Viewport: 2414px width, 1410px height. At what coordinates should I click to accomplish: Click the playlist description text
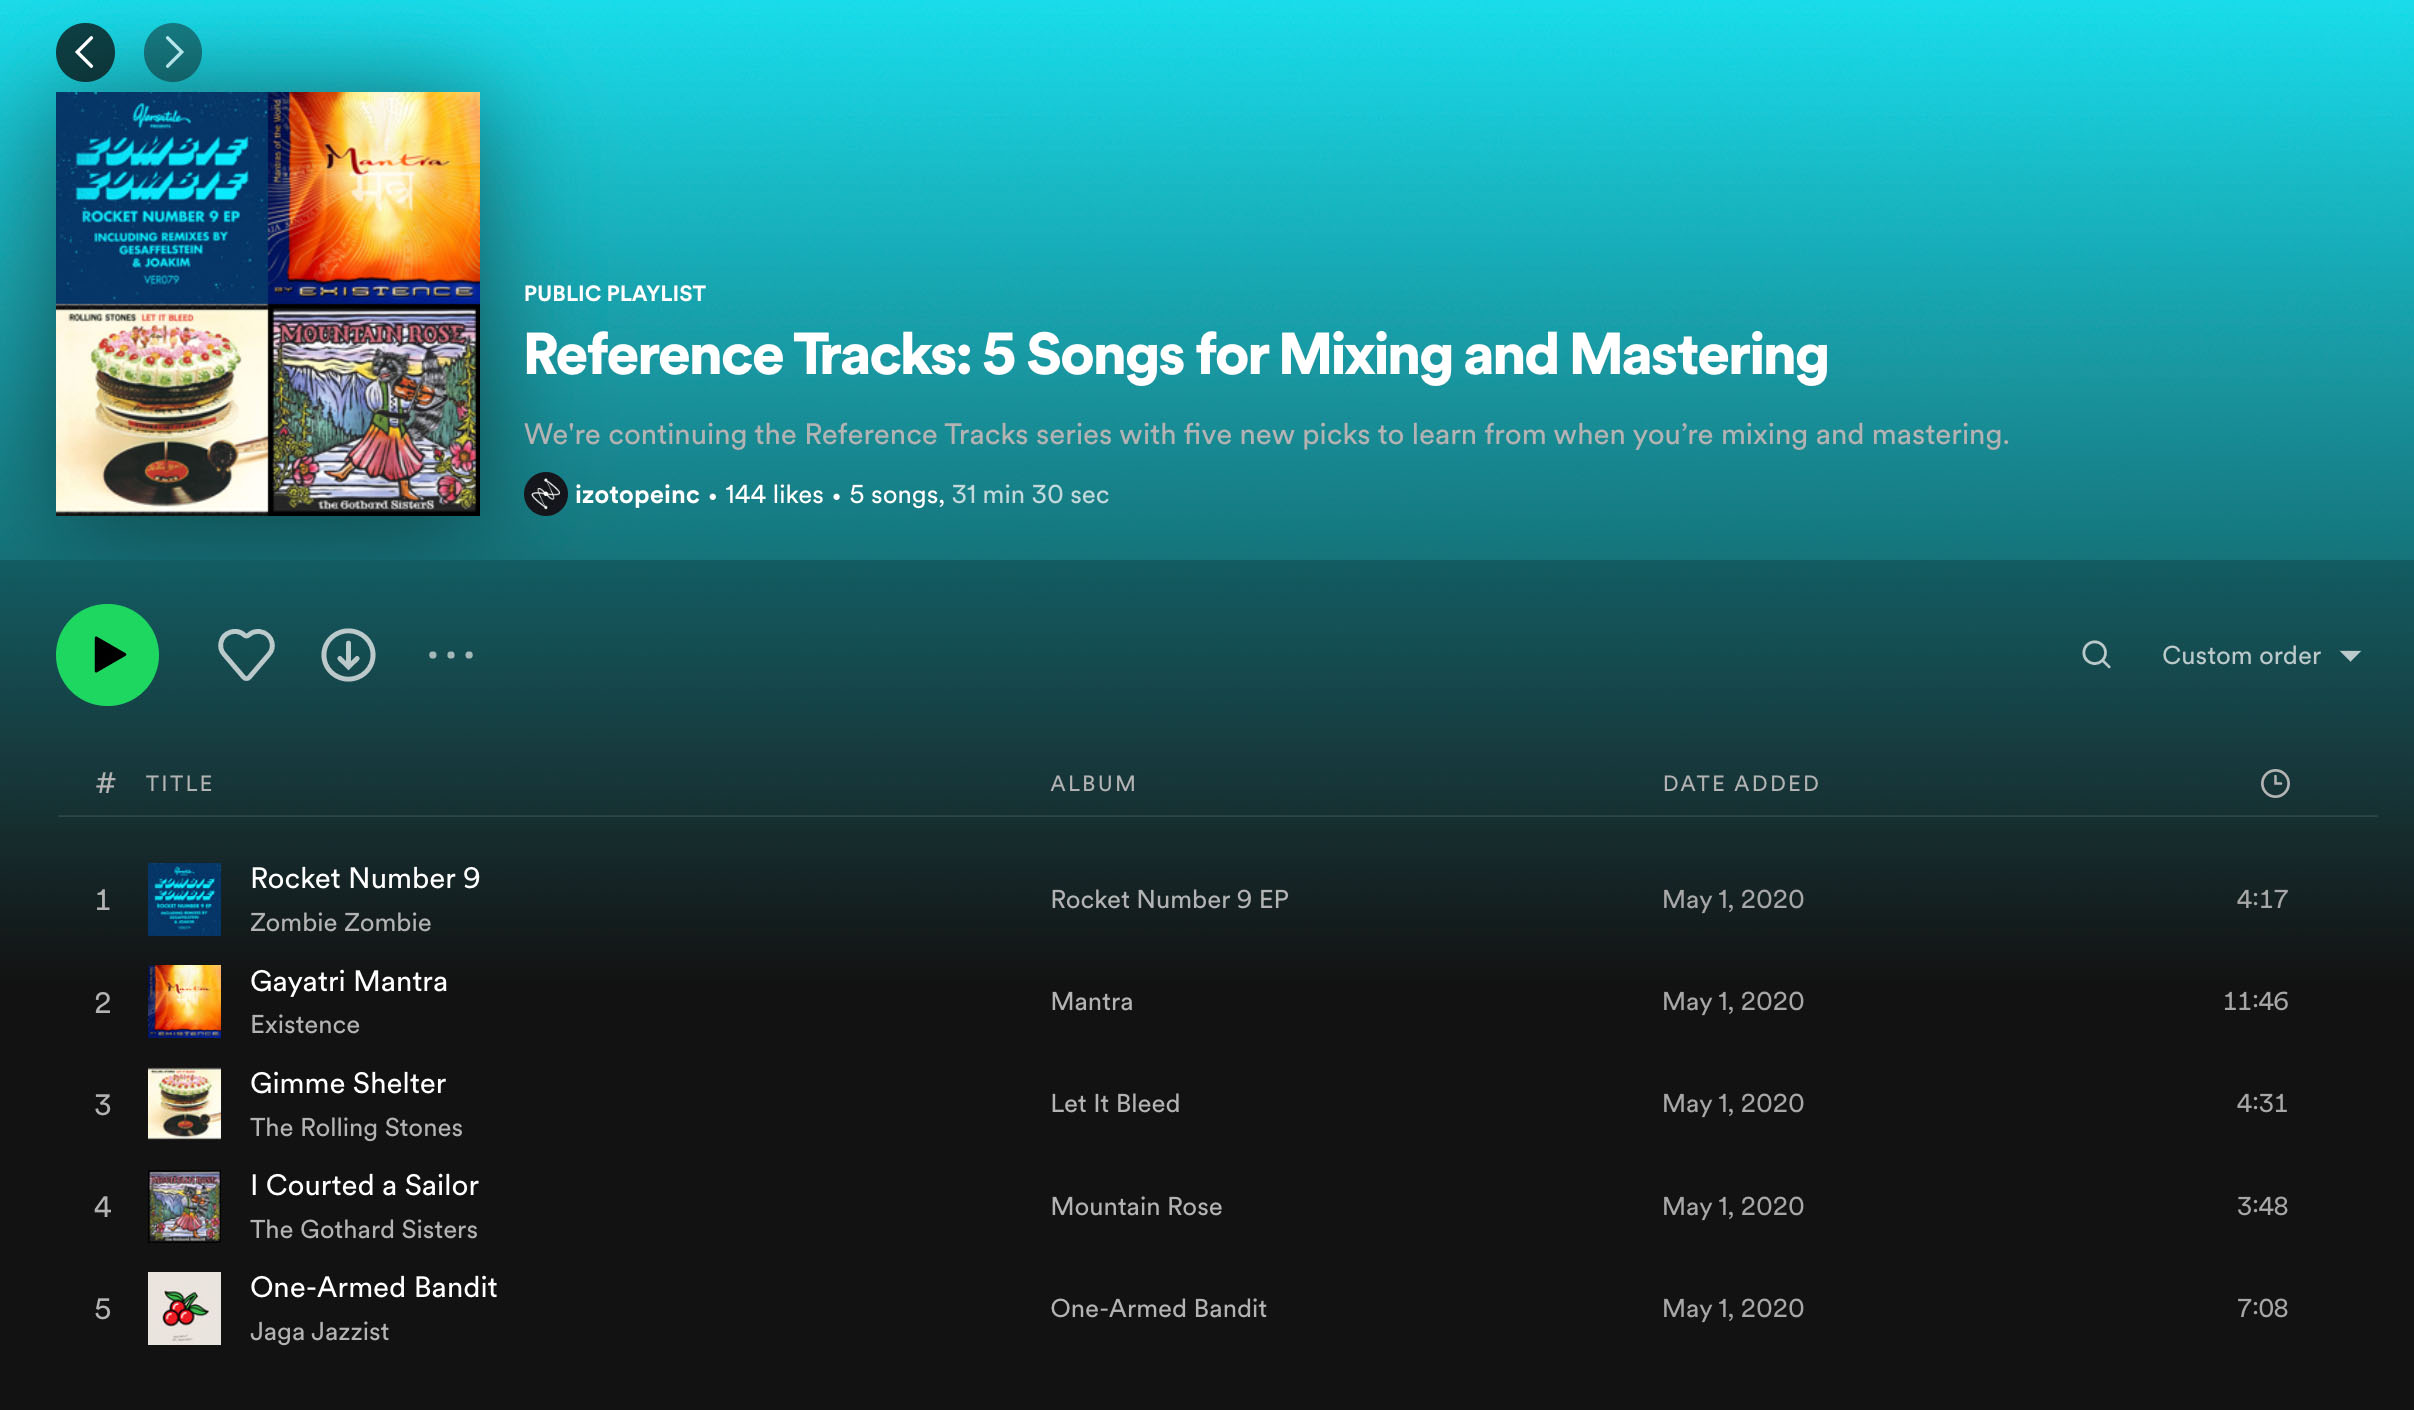(1267, 434)
